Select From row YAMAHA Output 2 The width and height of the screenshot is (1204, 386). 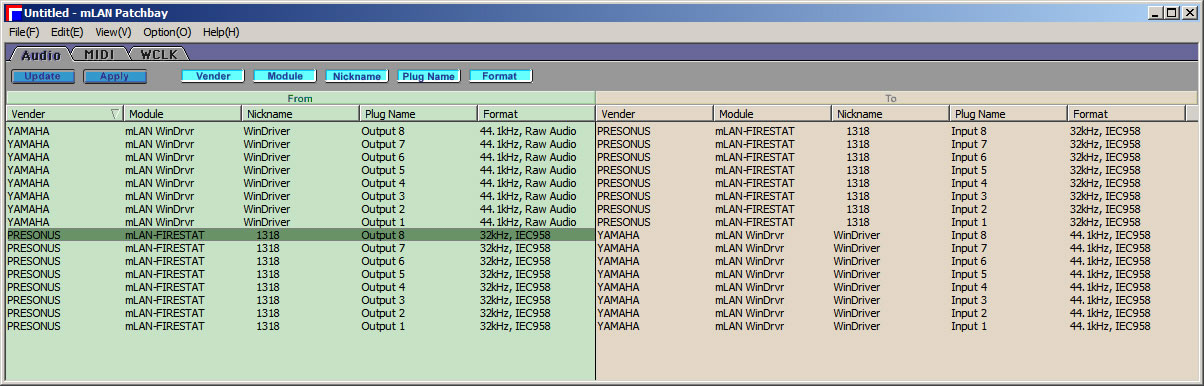pyautogui.click(x=300, y=209)
